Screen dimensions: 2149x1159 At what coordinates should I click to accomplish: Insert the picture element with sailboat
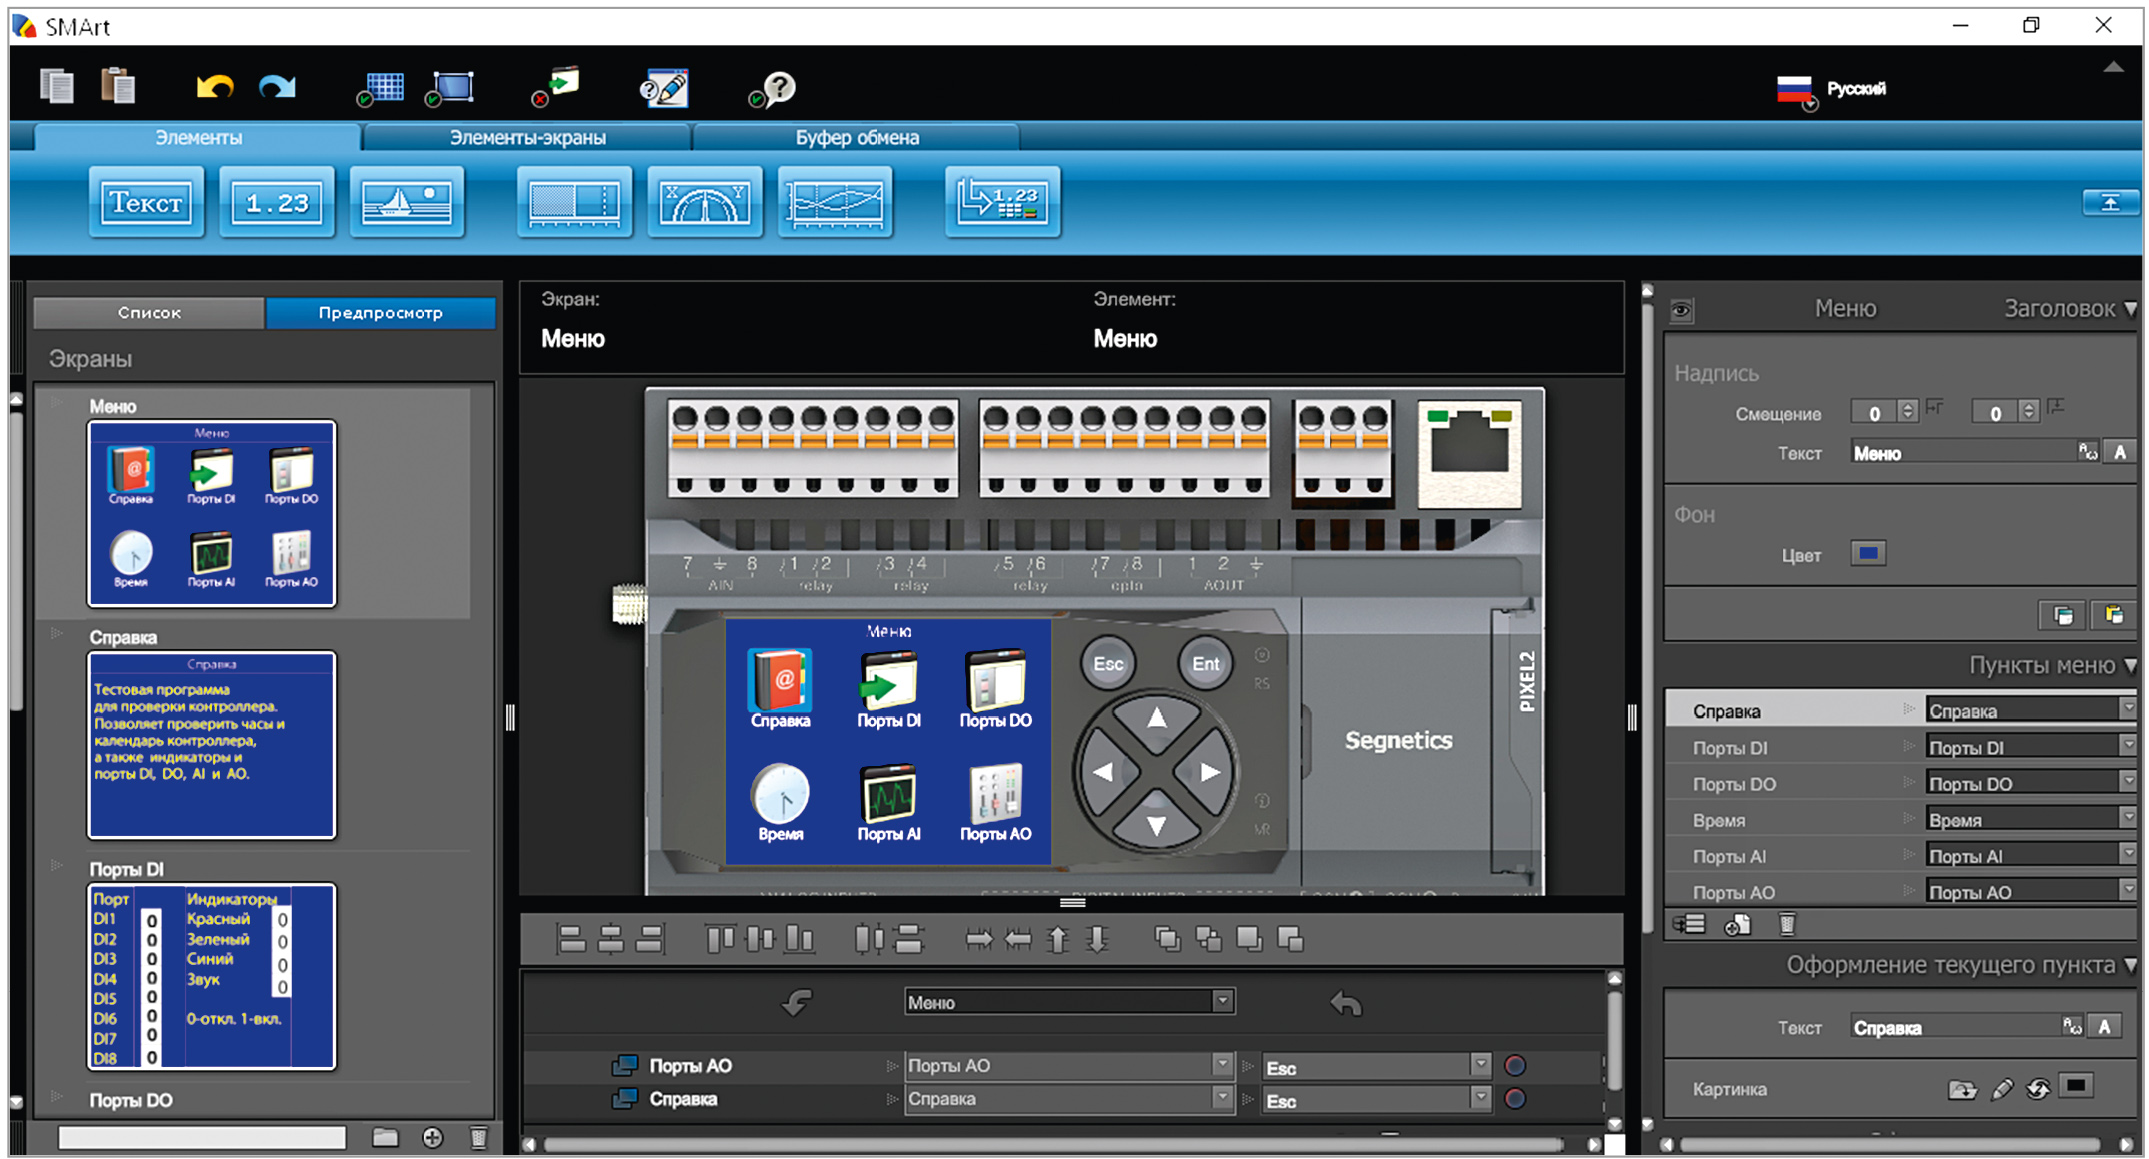click(x=407, y=203)
